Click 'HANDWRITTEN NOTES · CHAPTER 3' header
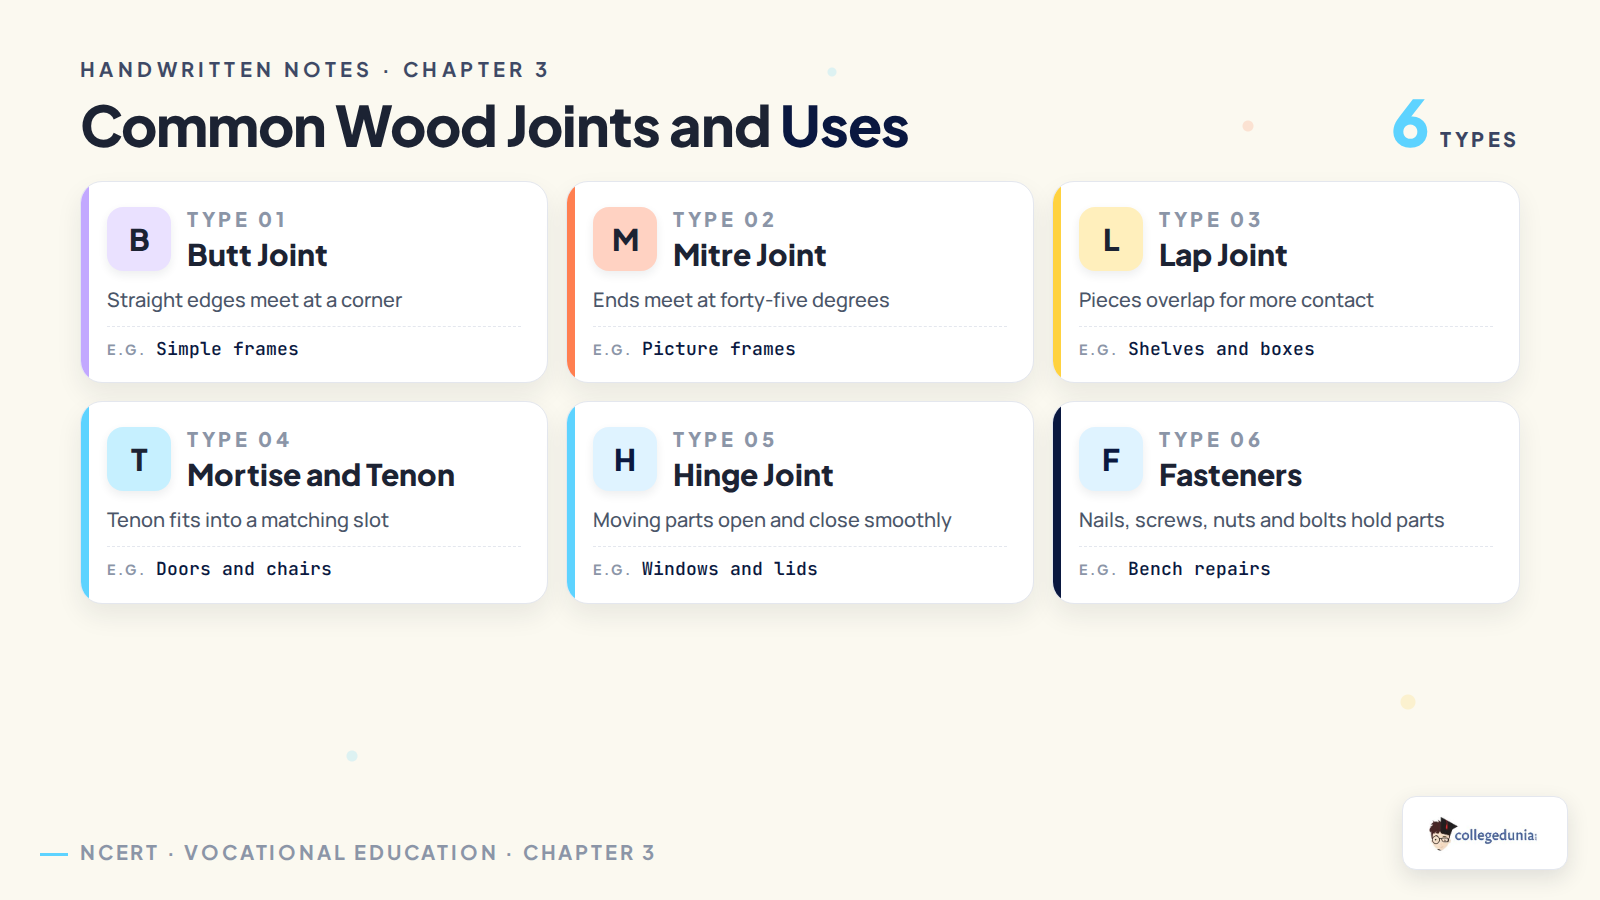 [x=314, y=70]
